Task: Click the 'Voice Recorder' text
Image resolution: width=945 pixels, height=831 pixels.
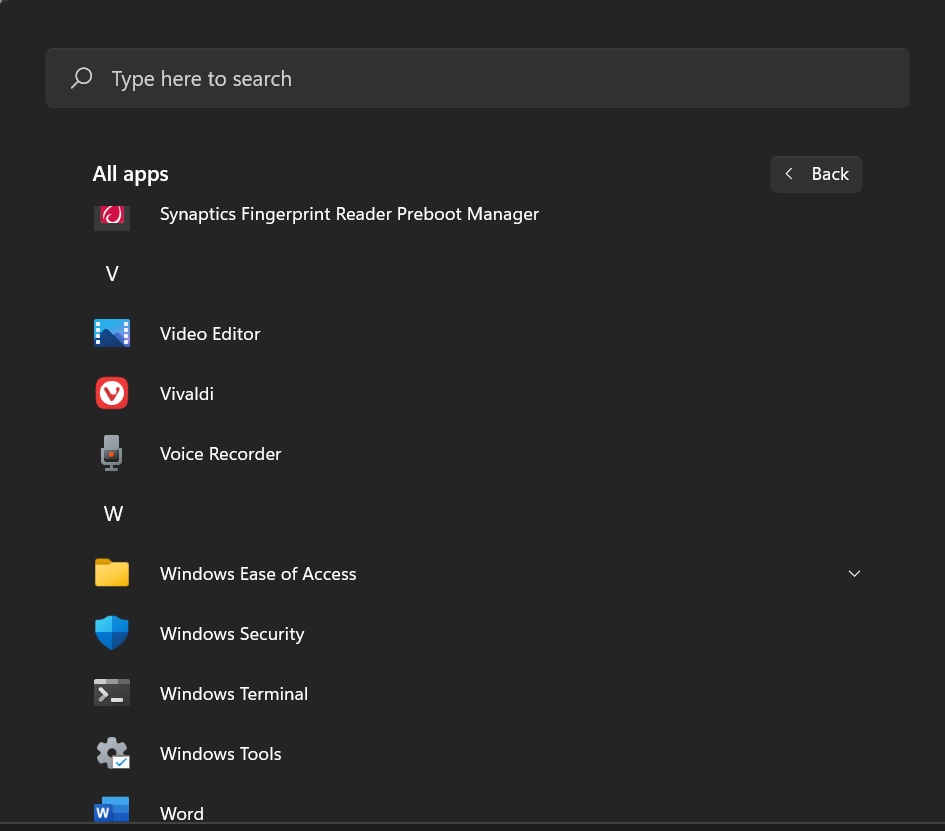Action: [221, 454]
